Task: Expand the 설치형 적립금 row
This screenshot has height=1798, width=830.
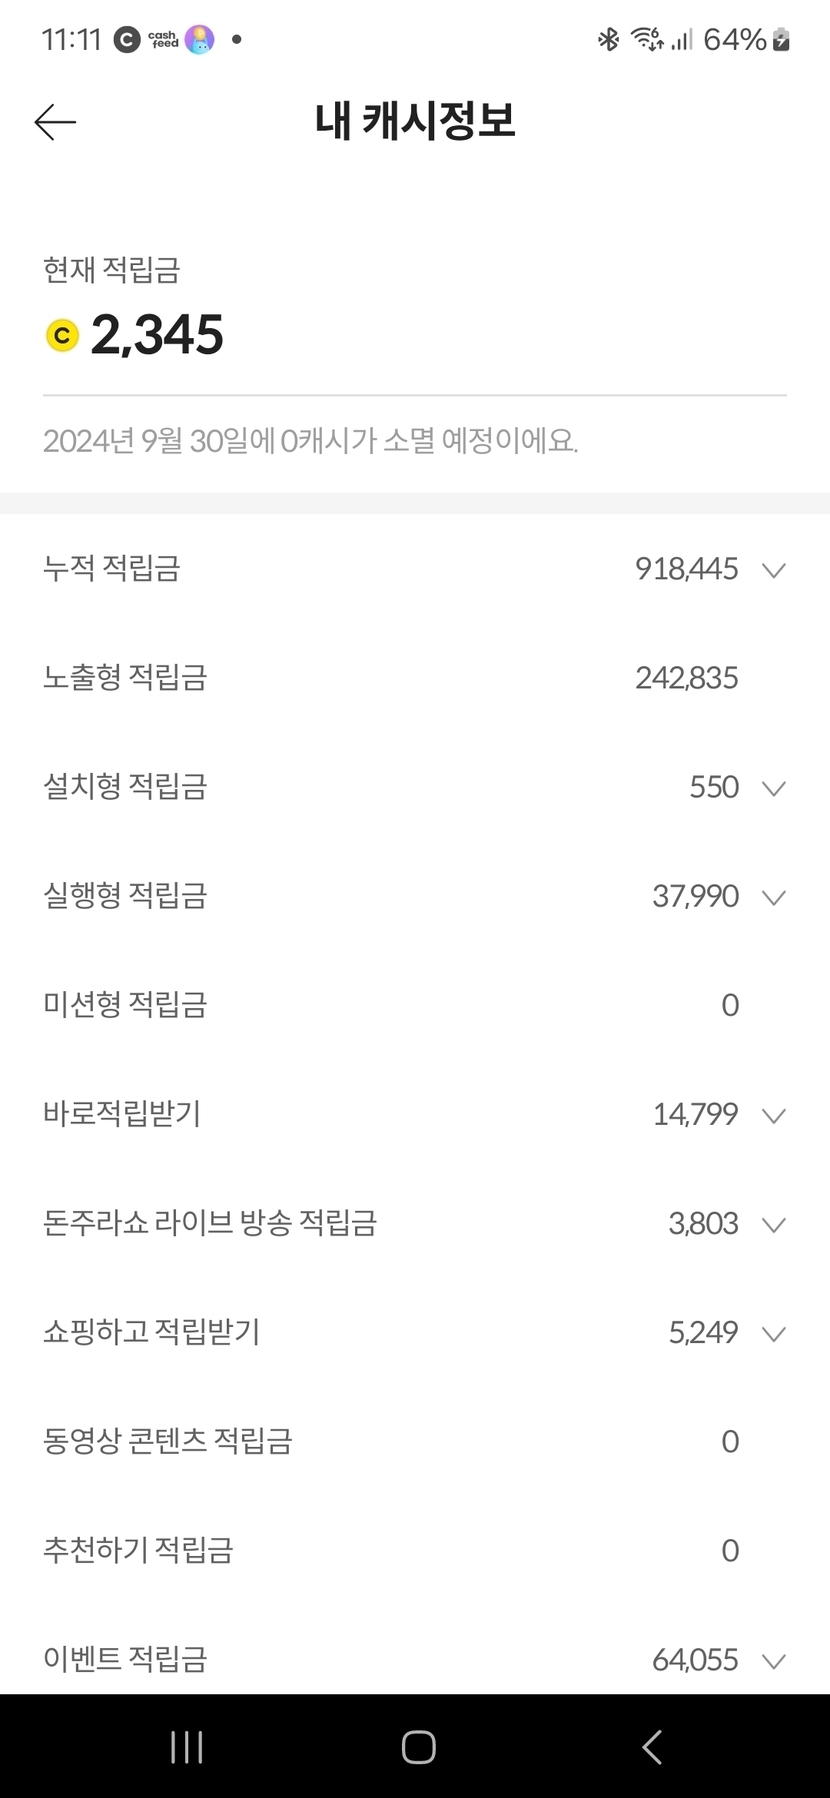Action: click(773, 788)
